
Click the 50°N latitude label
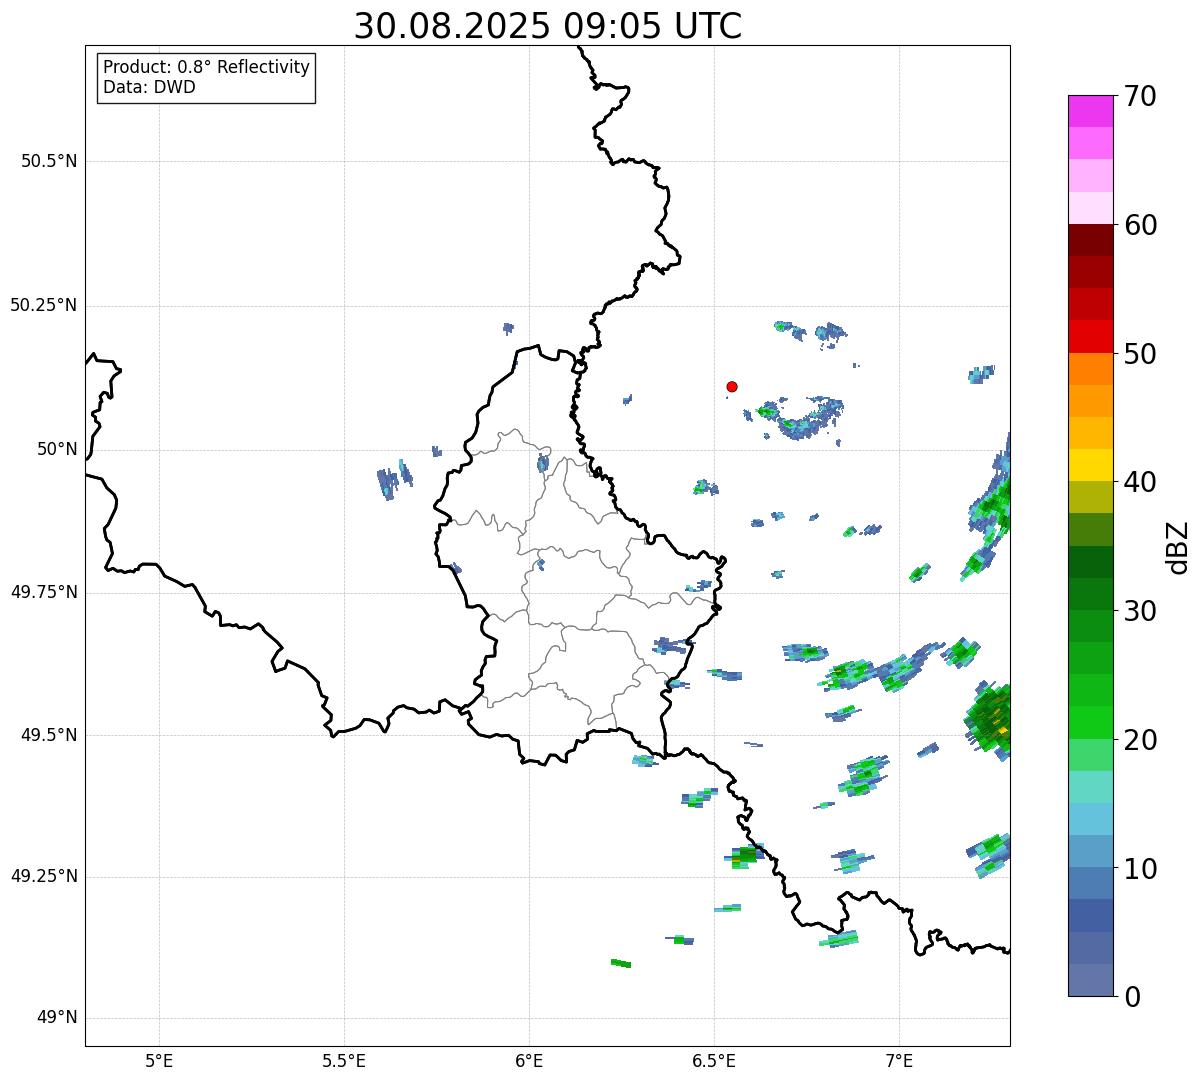(x=57, y=449)
